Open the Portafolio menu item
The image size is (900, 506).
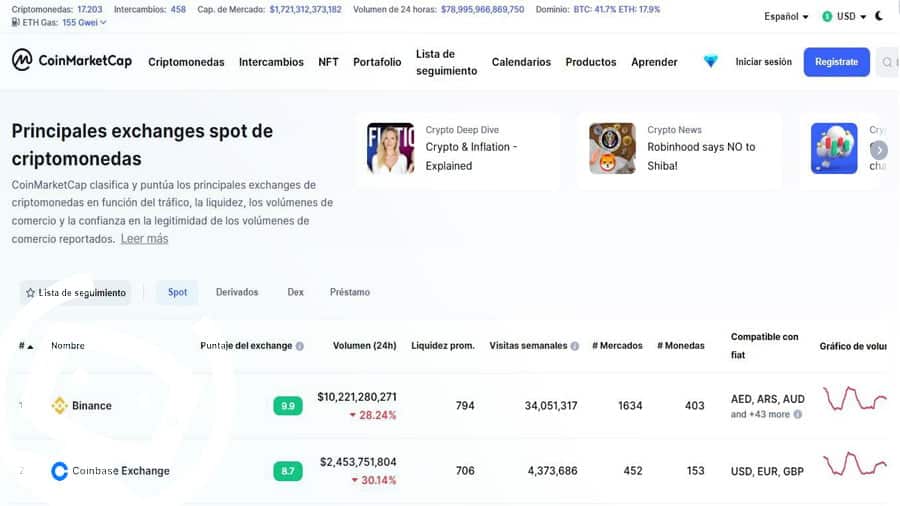[x=377, y=62]
